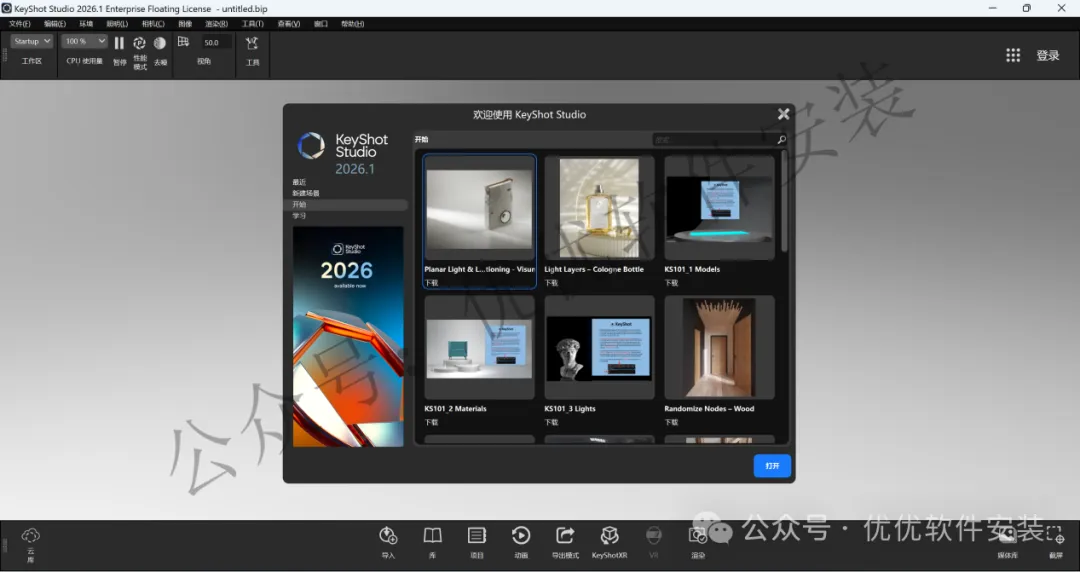
Task: Open the 窗口 menu
Action: point(321,23)
